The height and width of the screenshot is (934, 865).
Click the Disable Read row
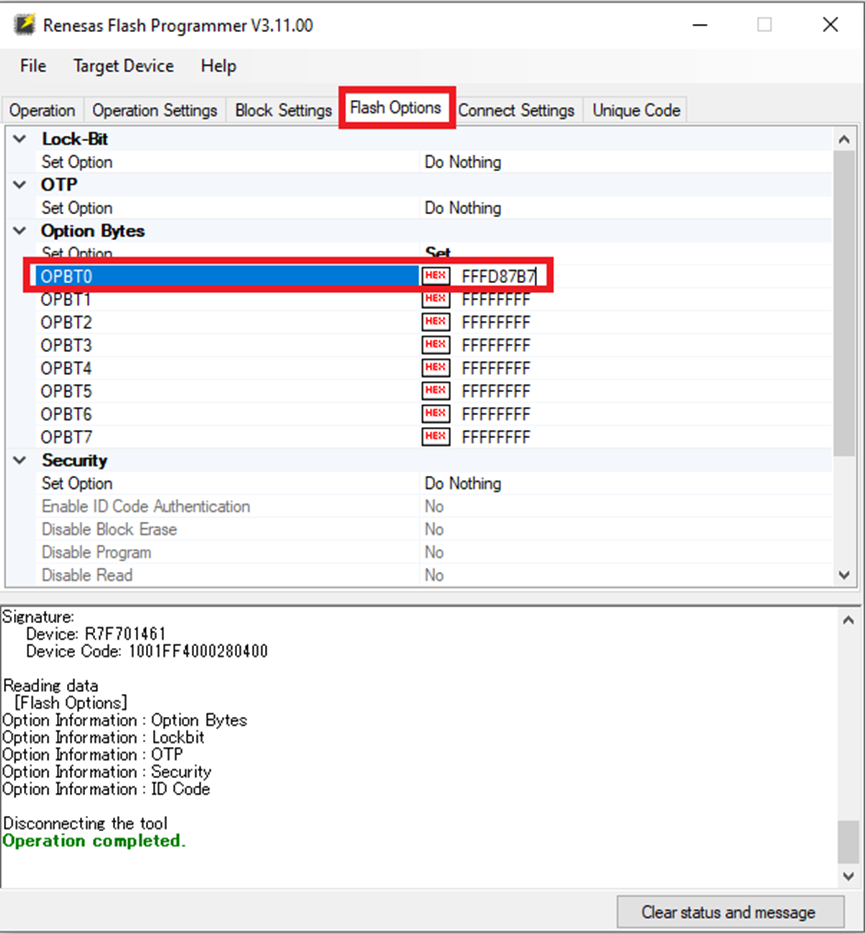click(433, 575)
